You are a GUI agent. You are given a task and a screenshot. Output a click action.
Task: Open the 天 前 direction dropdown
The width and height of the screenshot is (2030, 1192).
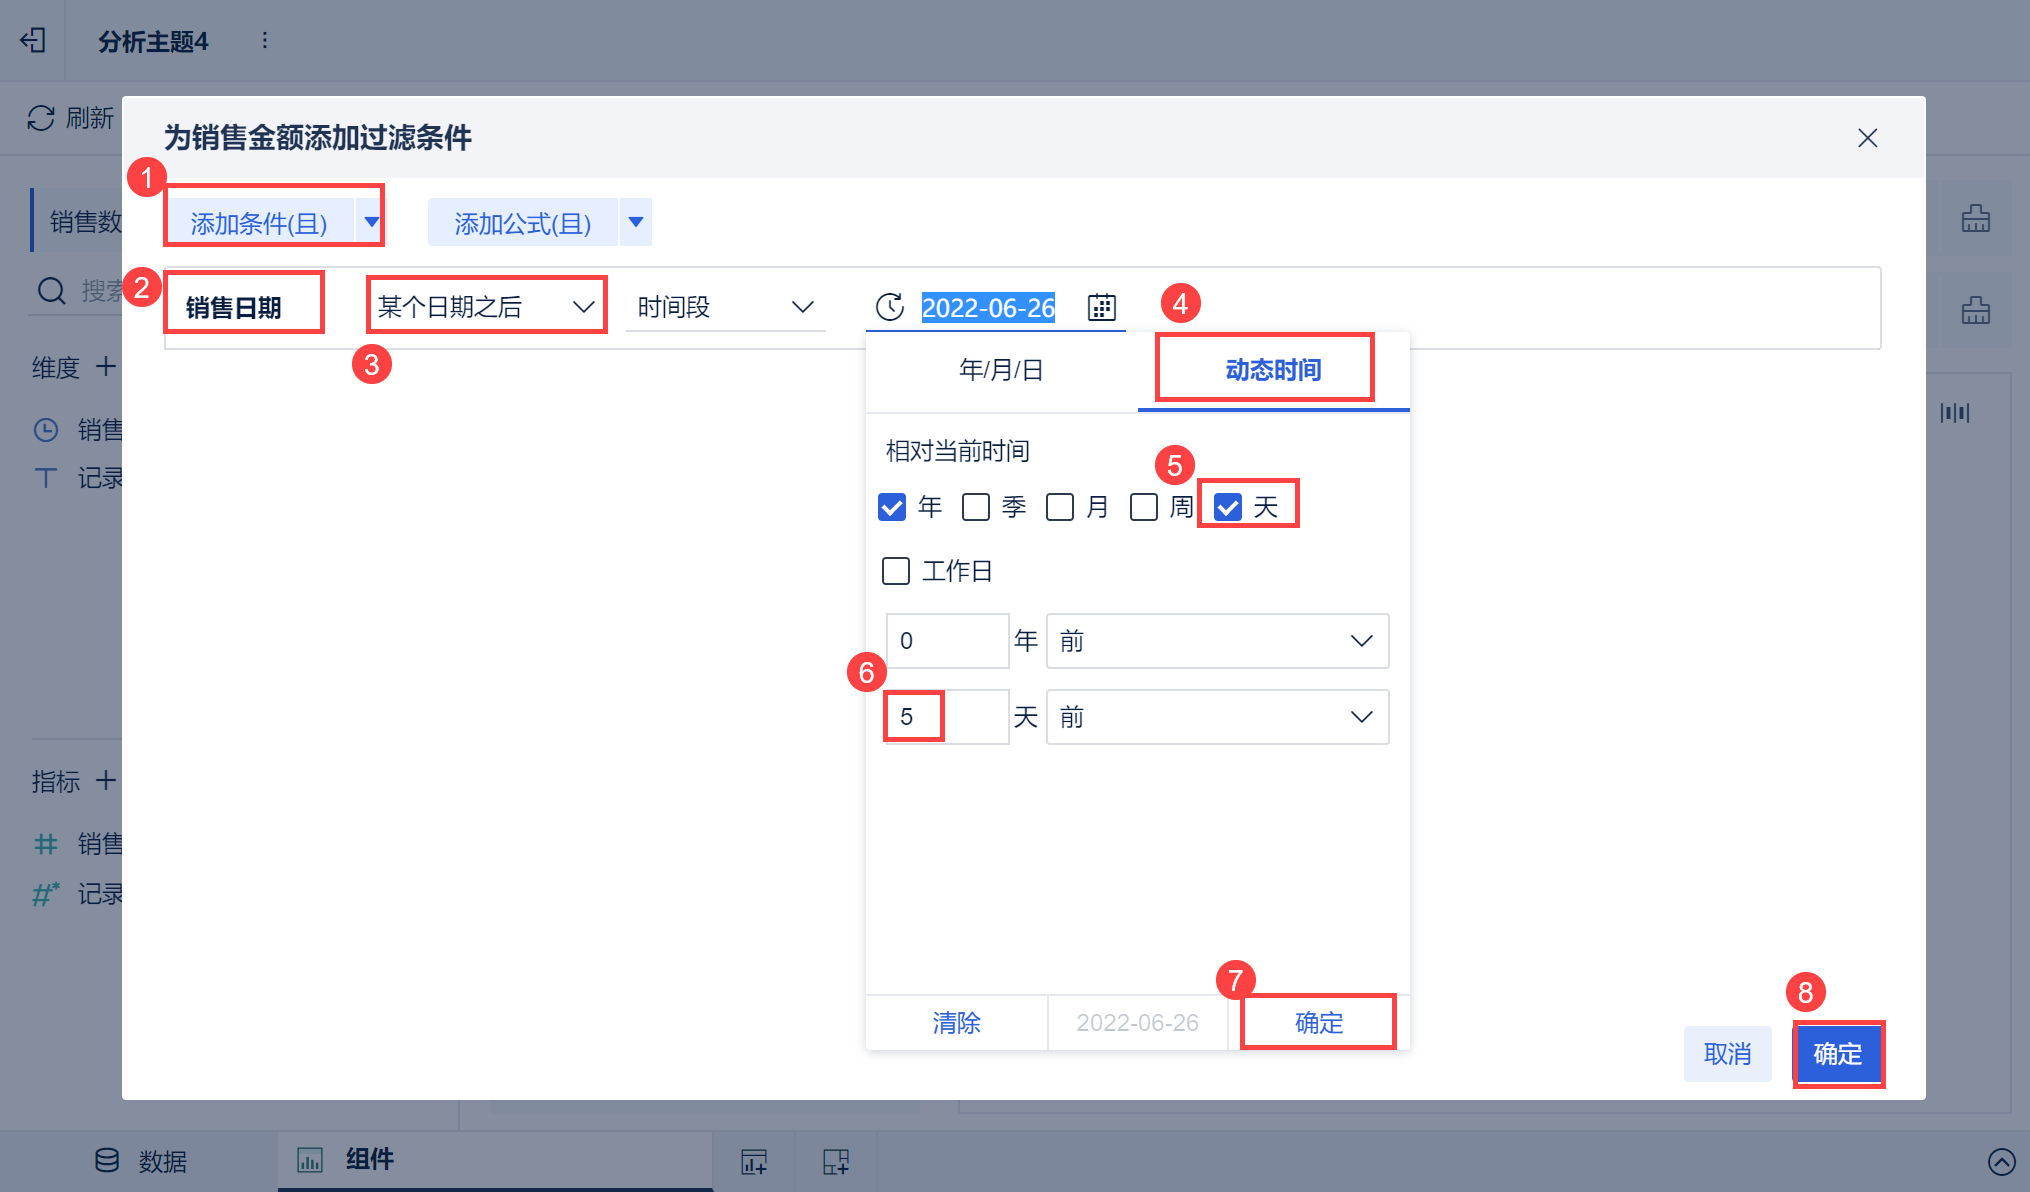[1217, 717]
